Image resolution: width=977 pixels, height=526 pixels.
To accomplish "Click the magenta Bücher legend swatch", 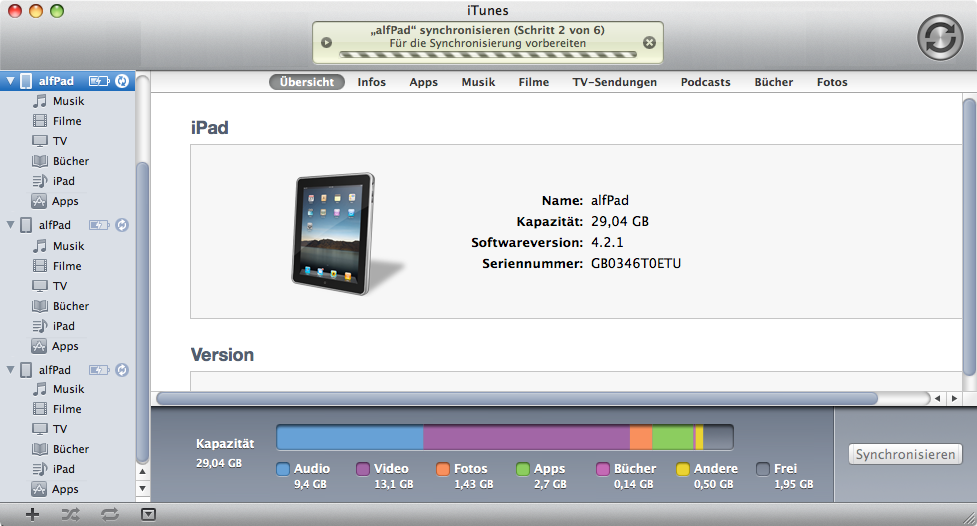I will click(603, 469).
